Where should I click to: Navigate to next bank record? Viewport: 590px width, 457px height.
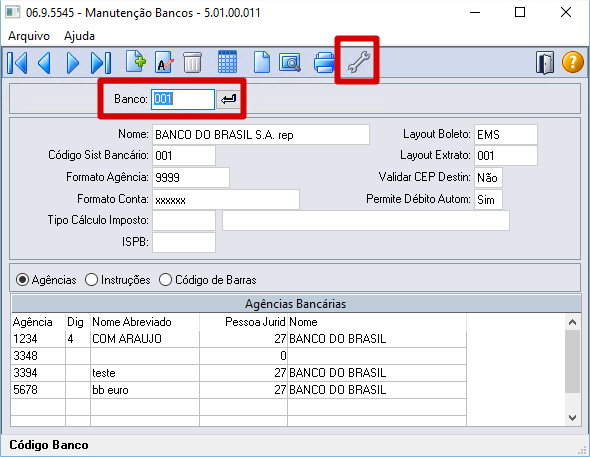(73, 62)
